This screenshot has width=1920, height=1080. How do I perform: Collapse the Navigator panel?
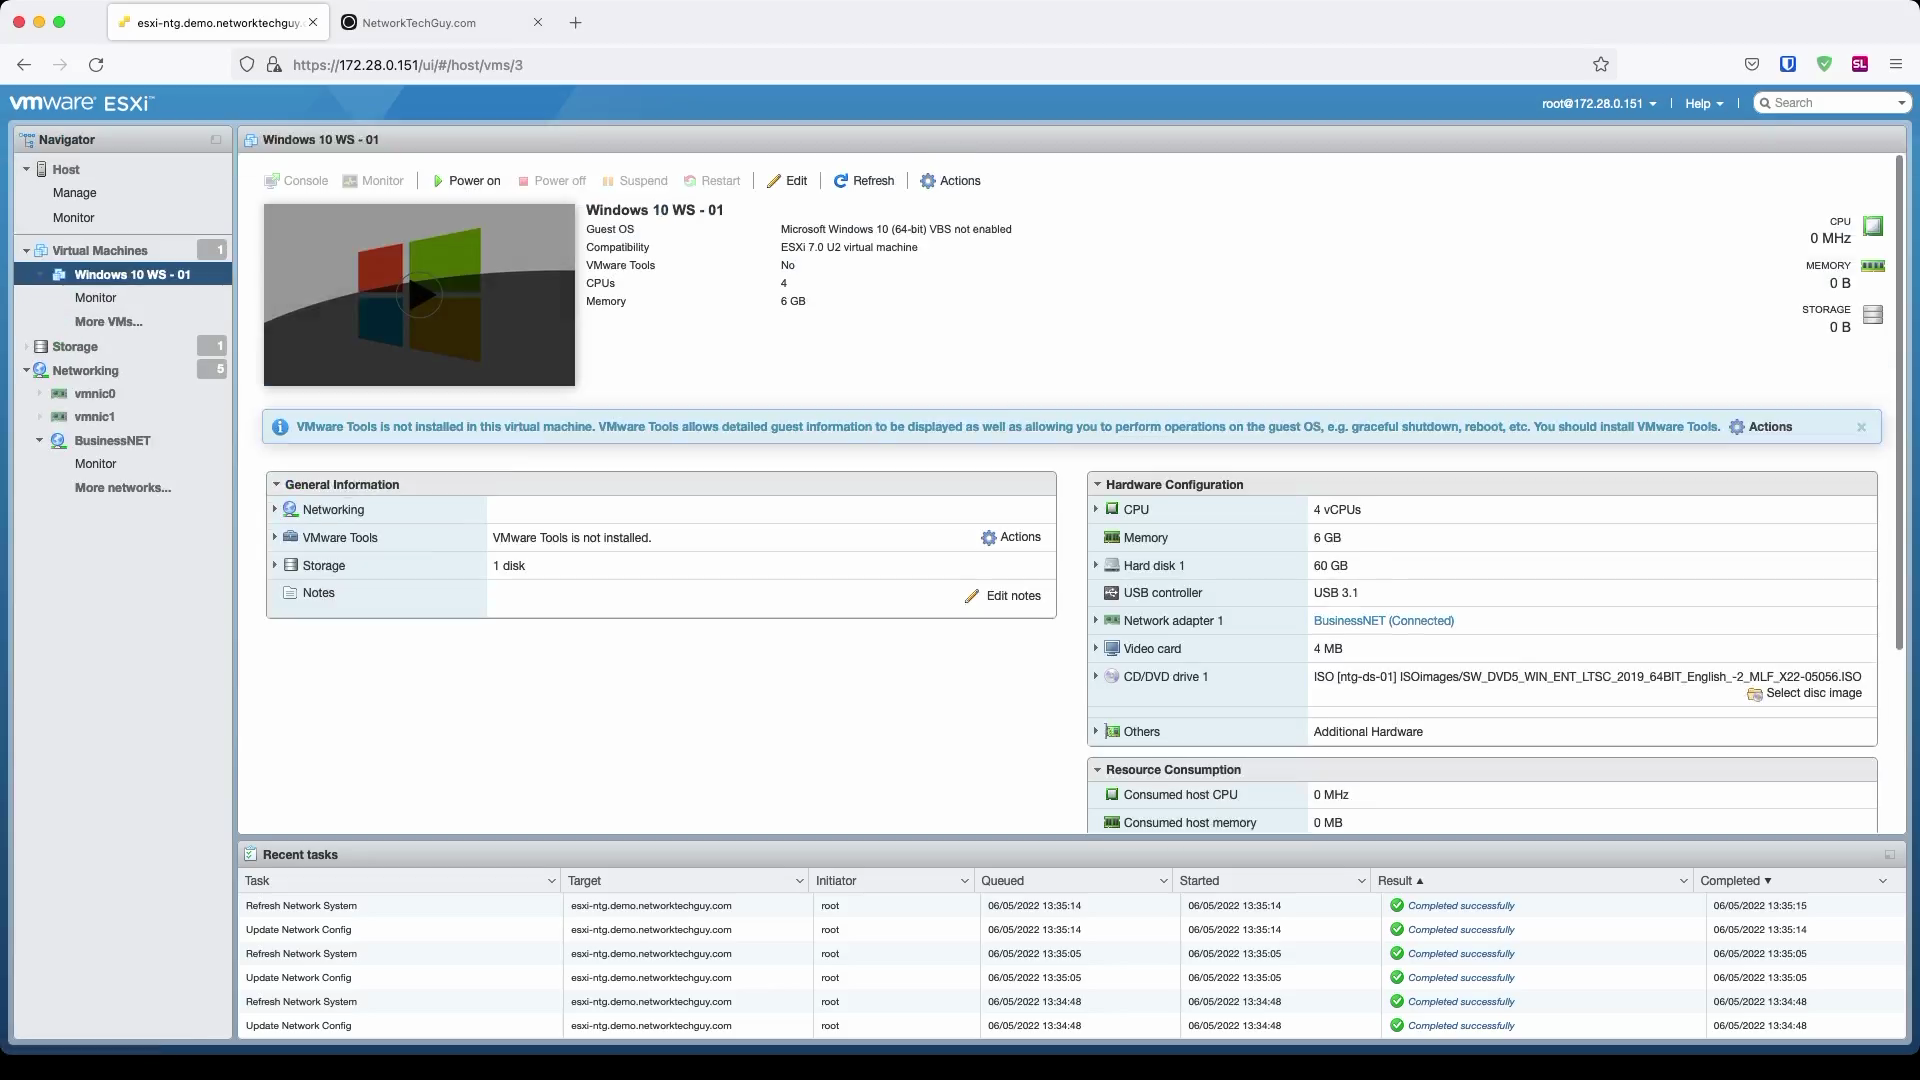click(x=216, y=140)
